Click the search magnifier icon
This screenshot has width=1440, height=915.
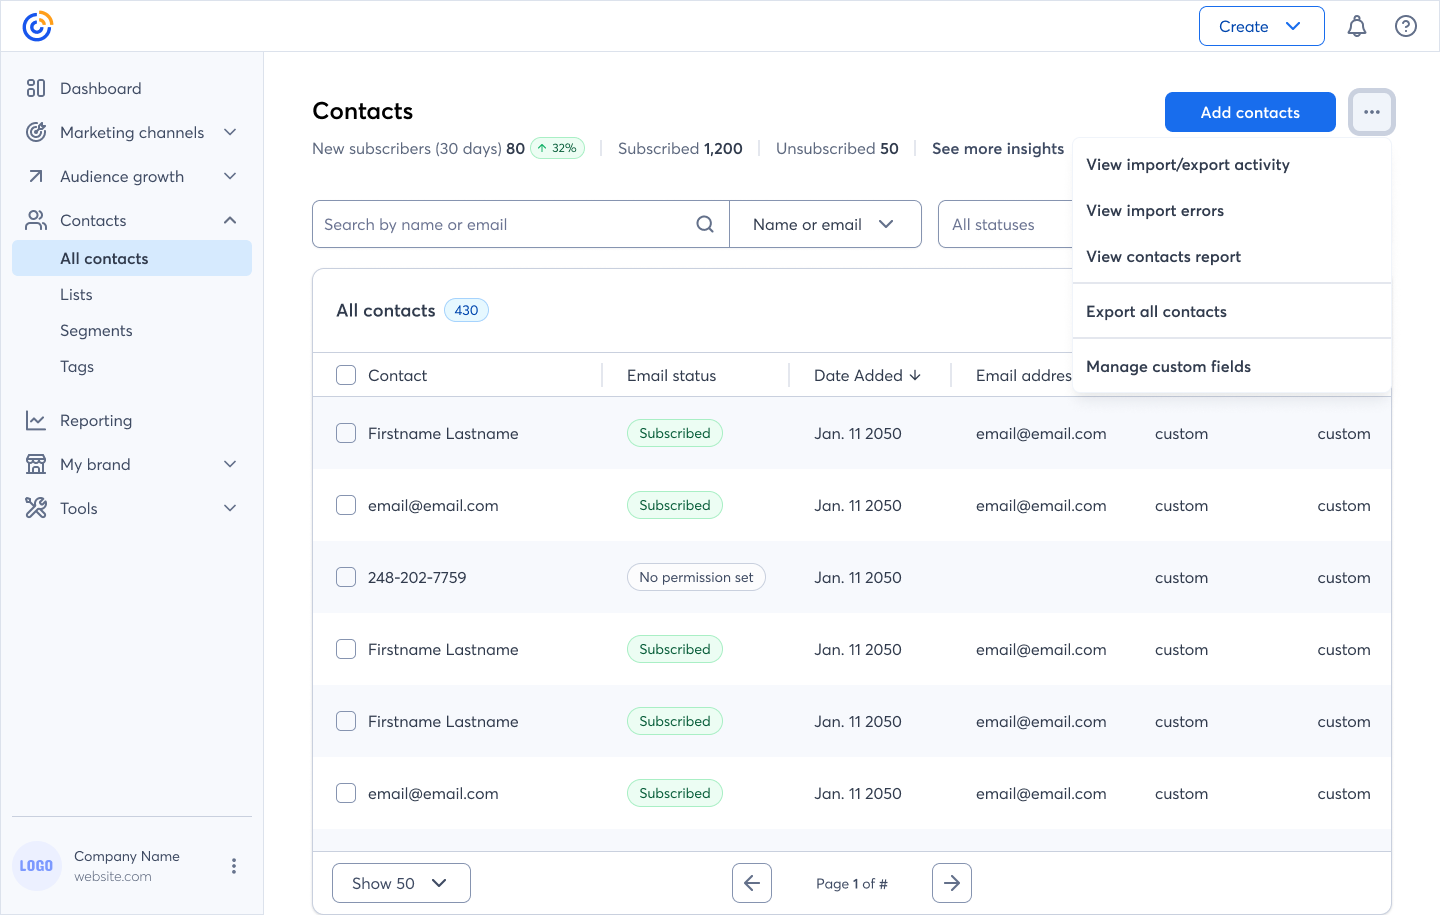(705, 224)
